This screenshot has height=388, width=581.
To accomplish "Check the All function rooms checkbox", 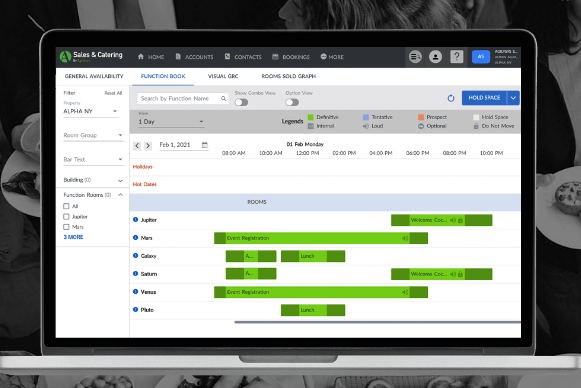I will [66, 206].
